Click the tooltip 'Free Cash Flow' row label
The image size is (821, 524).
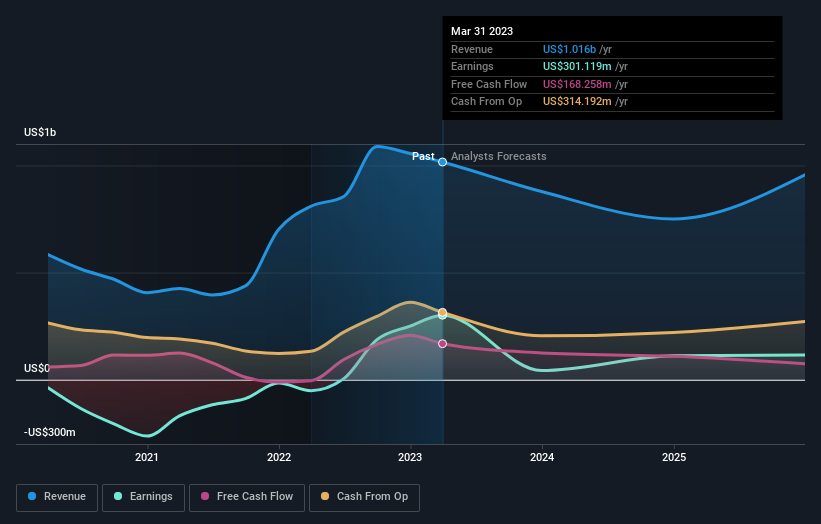tap(489, 84)
